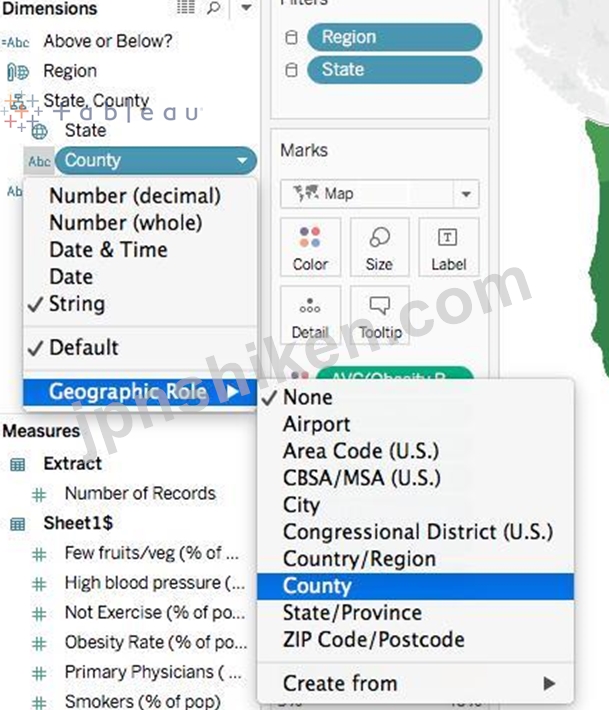Click the # icon beside Obesity Rate

pos(39,644)
